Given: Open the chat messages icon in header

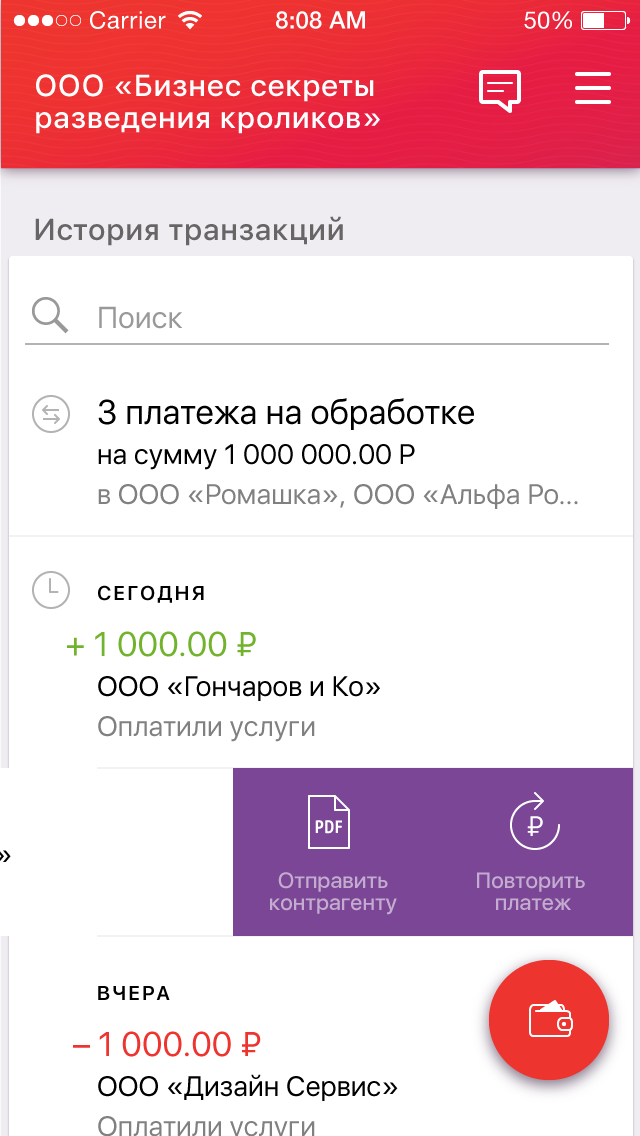Looking at the screenshot, I should click(x=500, y=91).
